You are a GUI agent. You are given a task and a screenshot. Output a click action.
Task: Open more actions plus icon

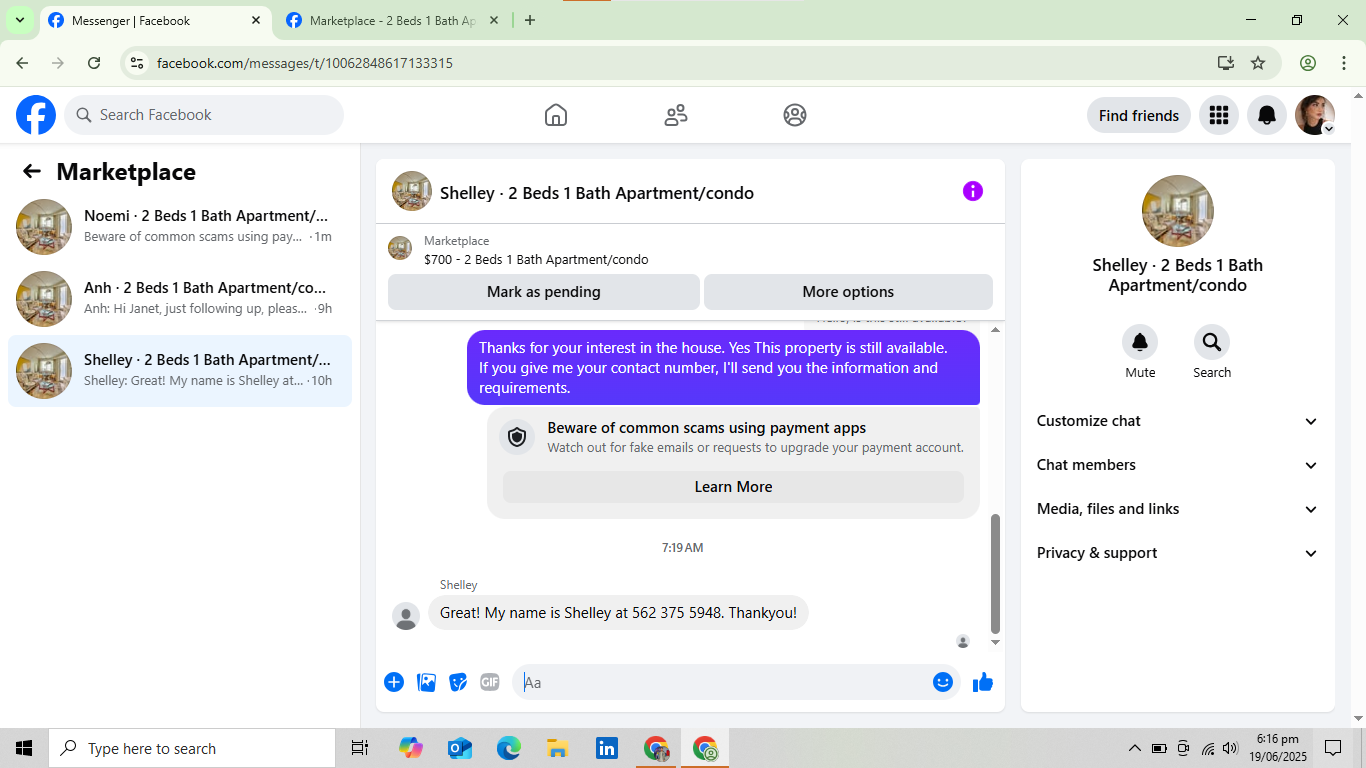click(x=394, y=682)
